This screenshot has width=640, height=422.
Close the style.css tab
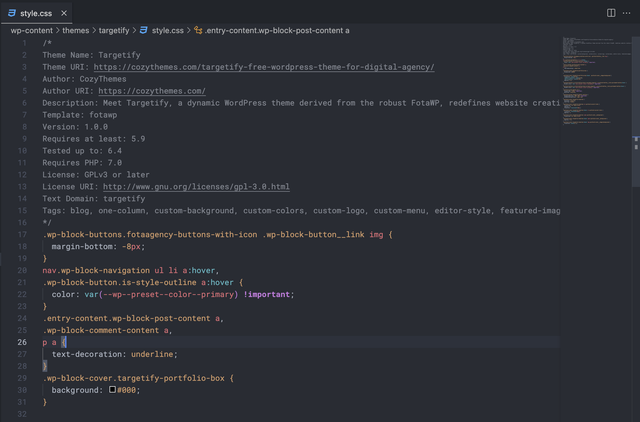click(64, 13)
